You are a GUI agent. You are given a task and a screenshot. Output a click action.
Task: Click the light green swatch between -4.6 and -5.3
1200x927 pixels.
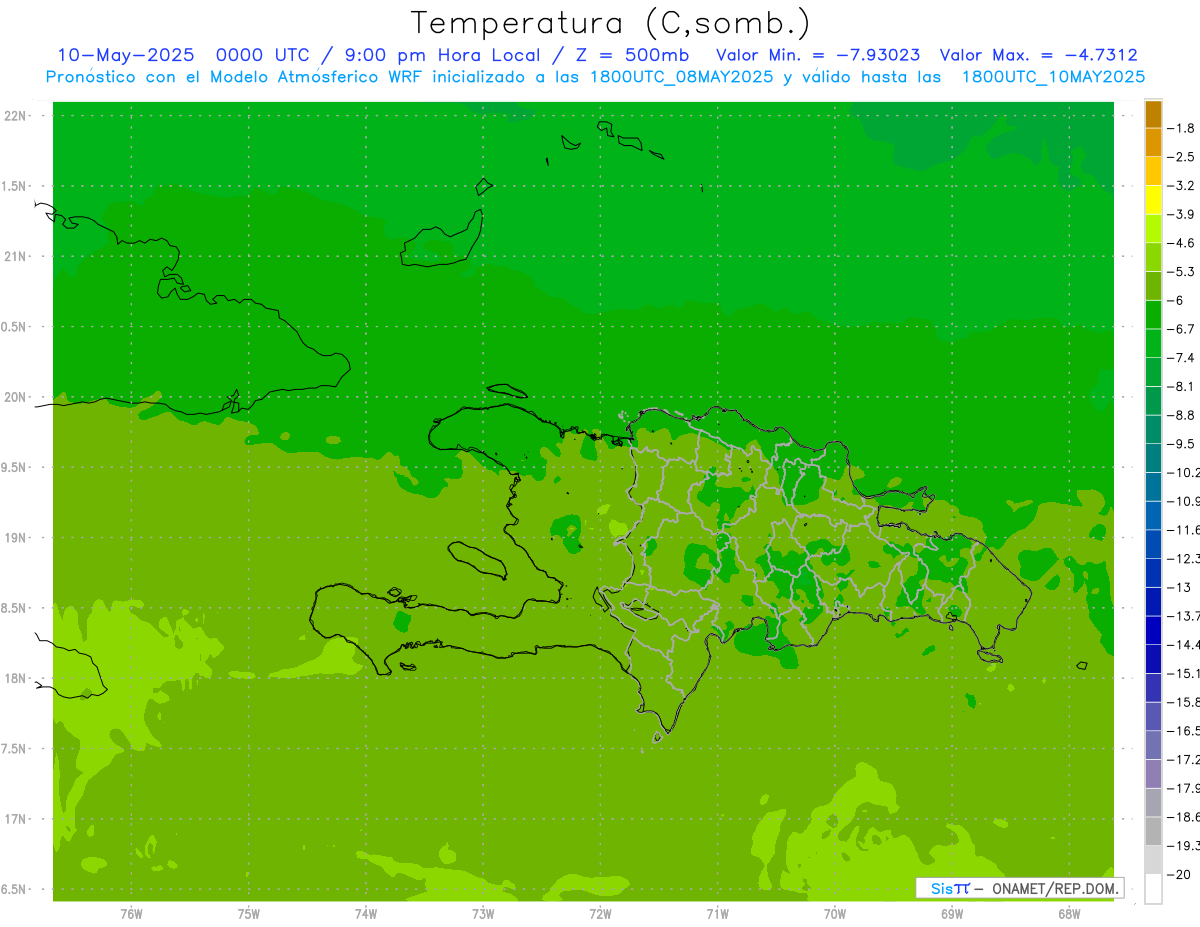point(1153,257)
